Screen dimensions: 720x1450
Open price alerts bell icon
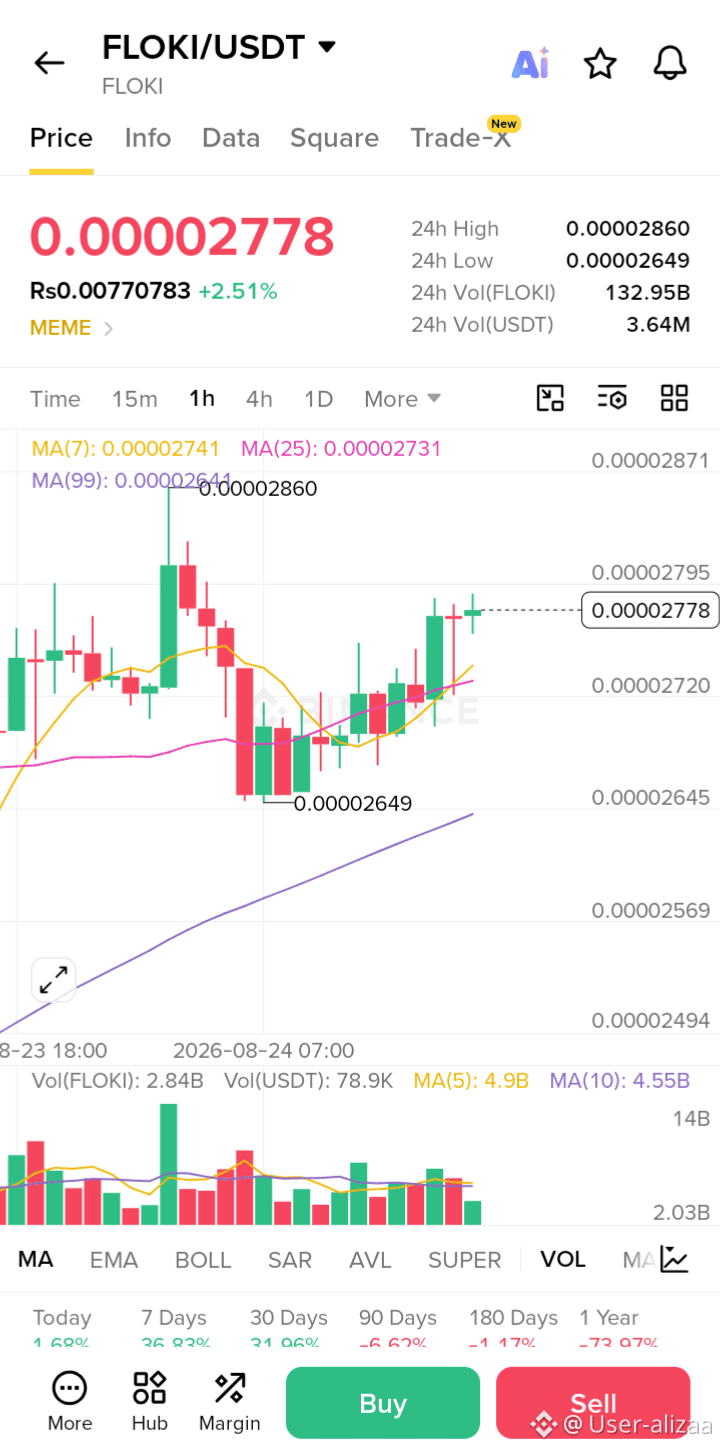tap(670, 63)
